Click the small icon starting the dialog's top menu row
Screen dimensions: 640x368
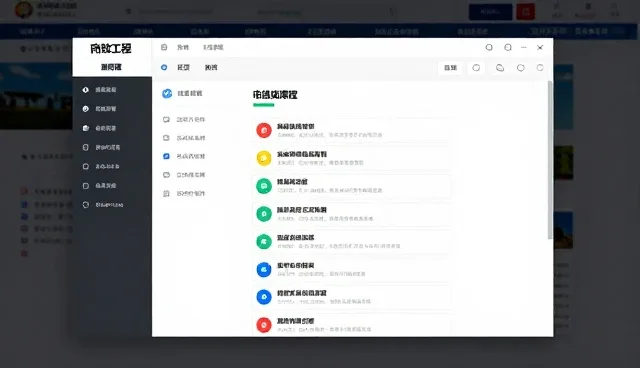164,47
